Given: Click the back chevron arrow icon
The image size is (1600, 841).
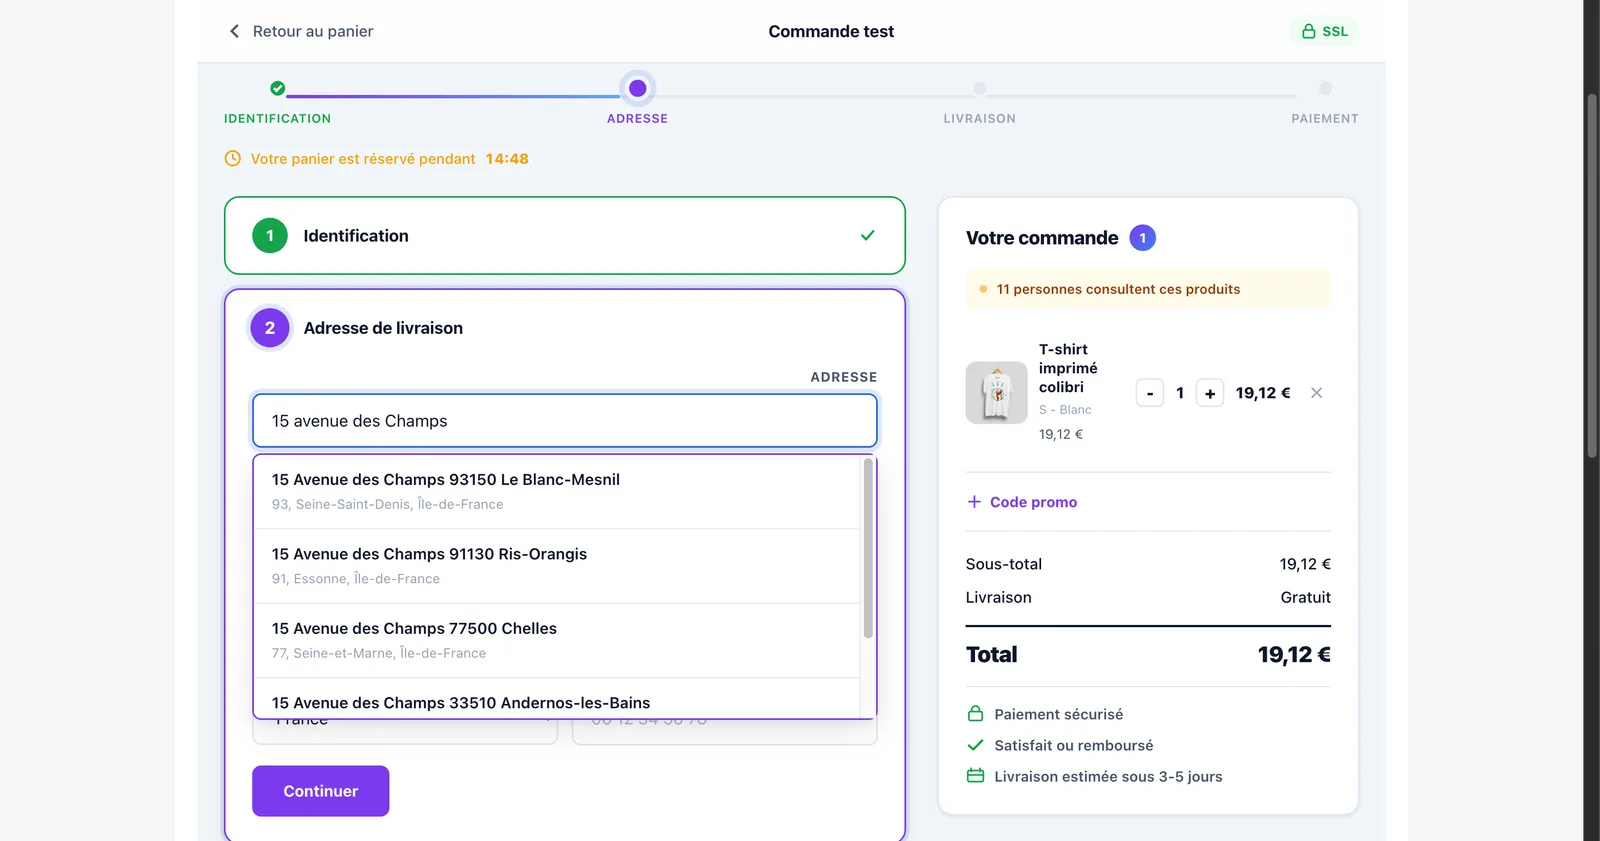Looking at the screenshot, I should tap(234, 31).
